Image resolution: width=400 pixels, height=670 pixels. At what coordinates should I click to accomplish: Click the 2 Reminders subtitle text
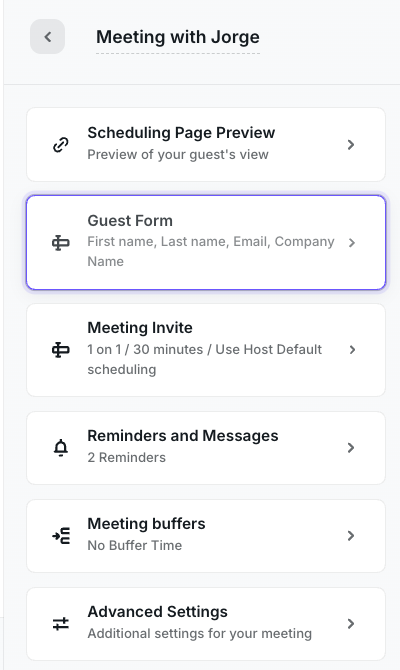pos(126,458)
